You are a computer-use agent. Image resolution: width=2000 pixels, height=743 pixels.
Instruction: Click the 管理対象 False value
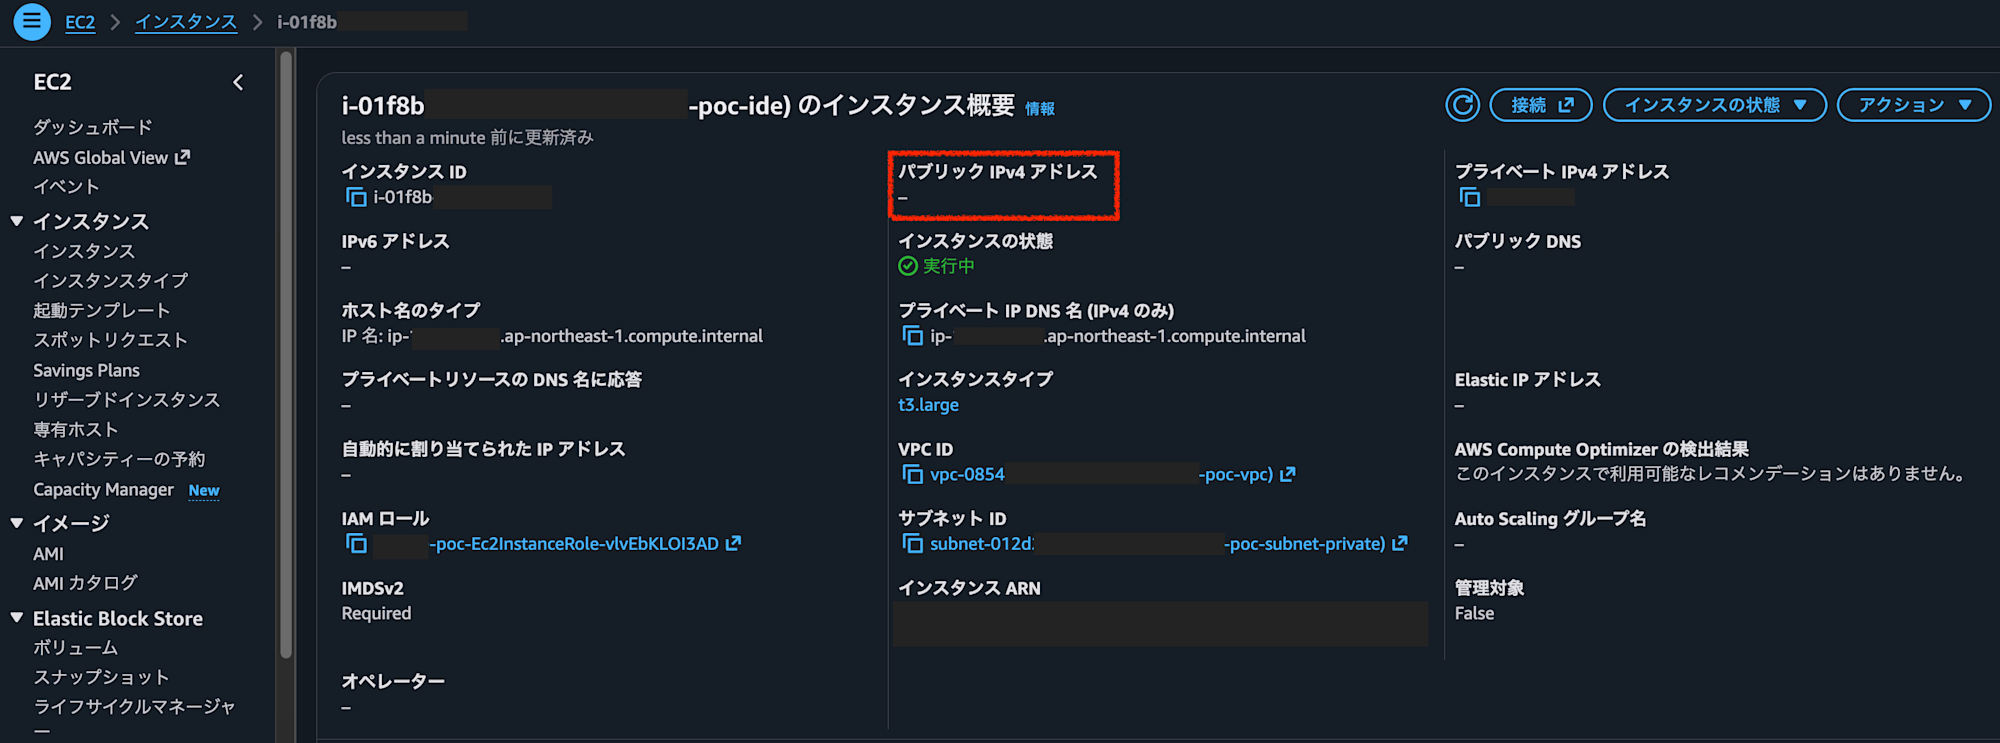pos(1474,613)
